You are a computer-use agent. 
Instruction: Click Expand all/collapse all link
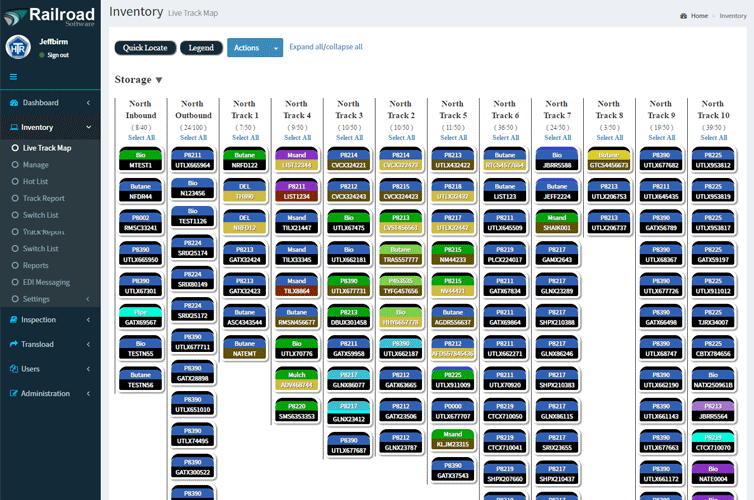(326, 47)
